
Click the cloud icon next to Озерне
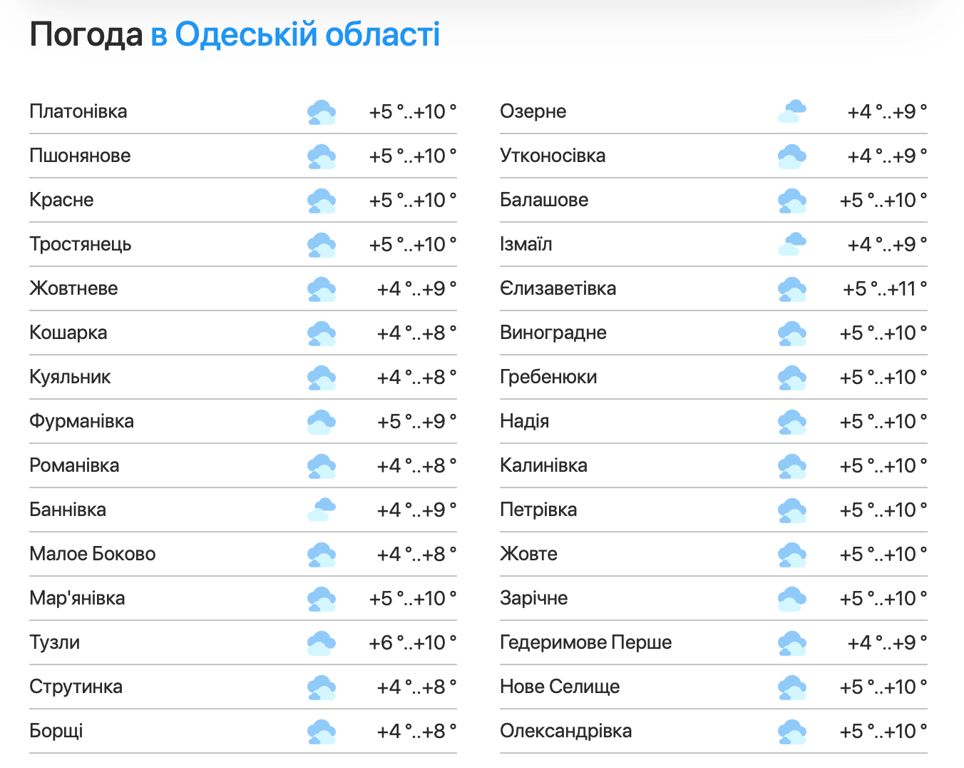(791, 112)
